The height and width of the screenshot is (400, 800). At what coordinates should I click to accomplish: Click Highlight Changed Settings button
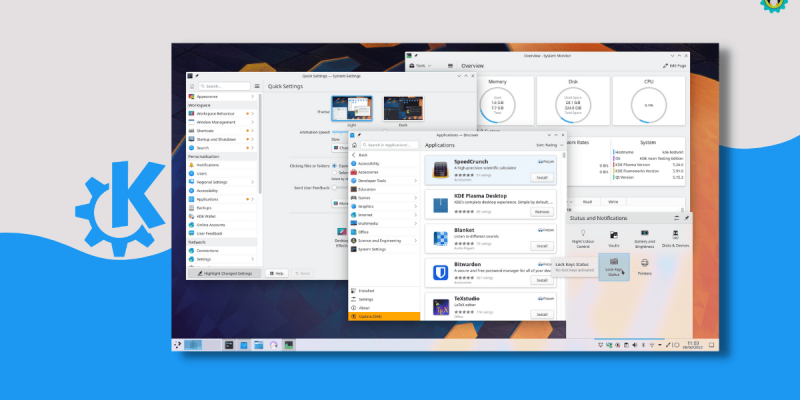click(224, 273)
